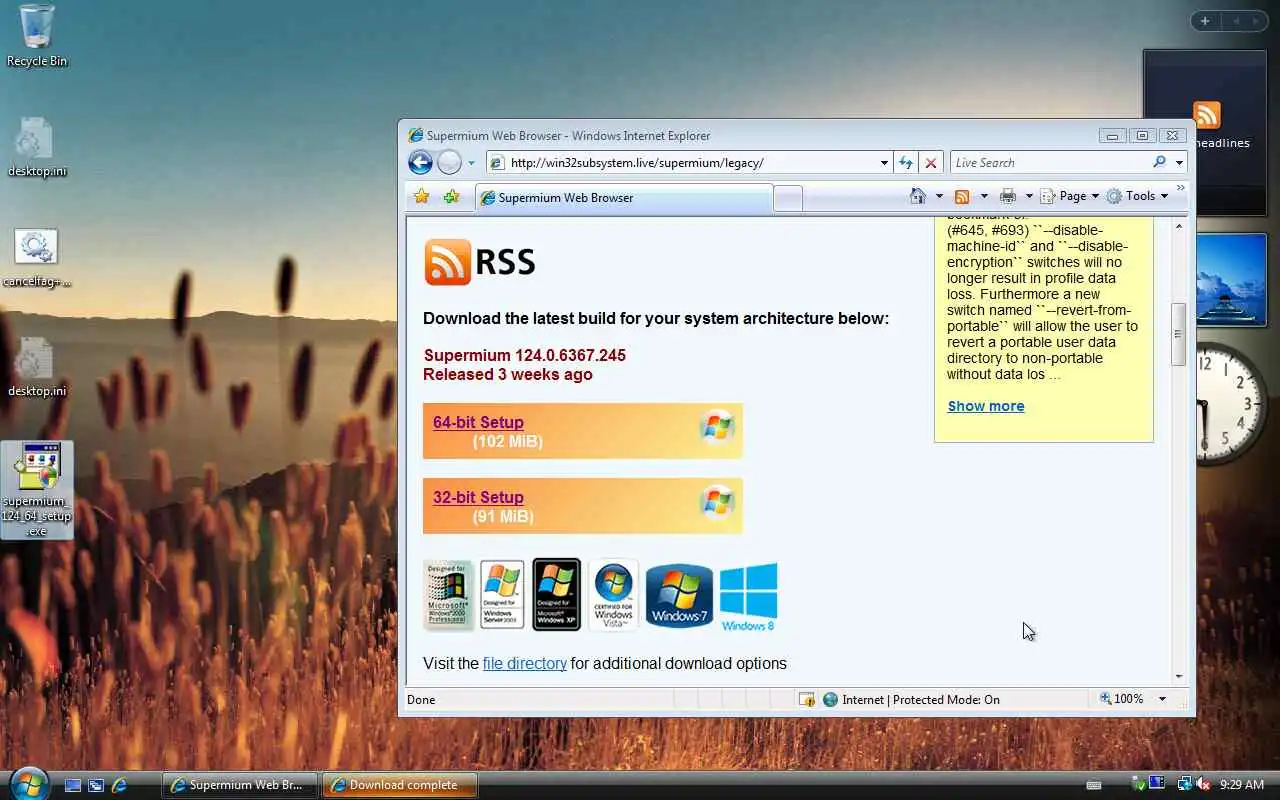The height and width of the screenshot is (800, 1280).
Task: Click Windows orb in 32-bit Setup banner
Action: tap(717, 502)
